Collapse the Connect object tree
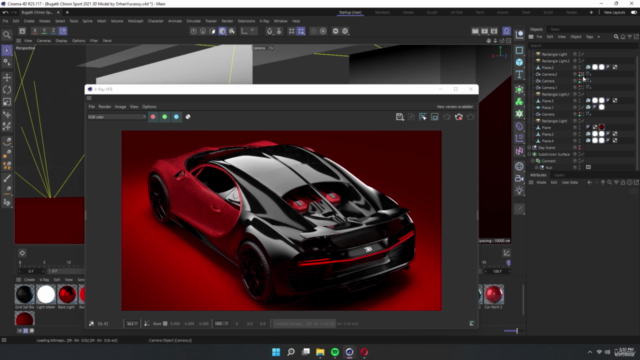Screen dimensions: 640x360 point(533,161)
